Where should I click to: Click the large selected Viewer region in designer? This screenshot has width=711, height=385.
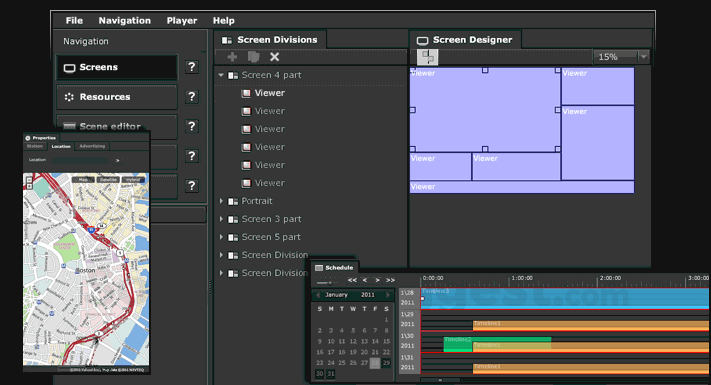(x=485, y=110)
